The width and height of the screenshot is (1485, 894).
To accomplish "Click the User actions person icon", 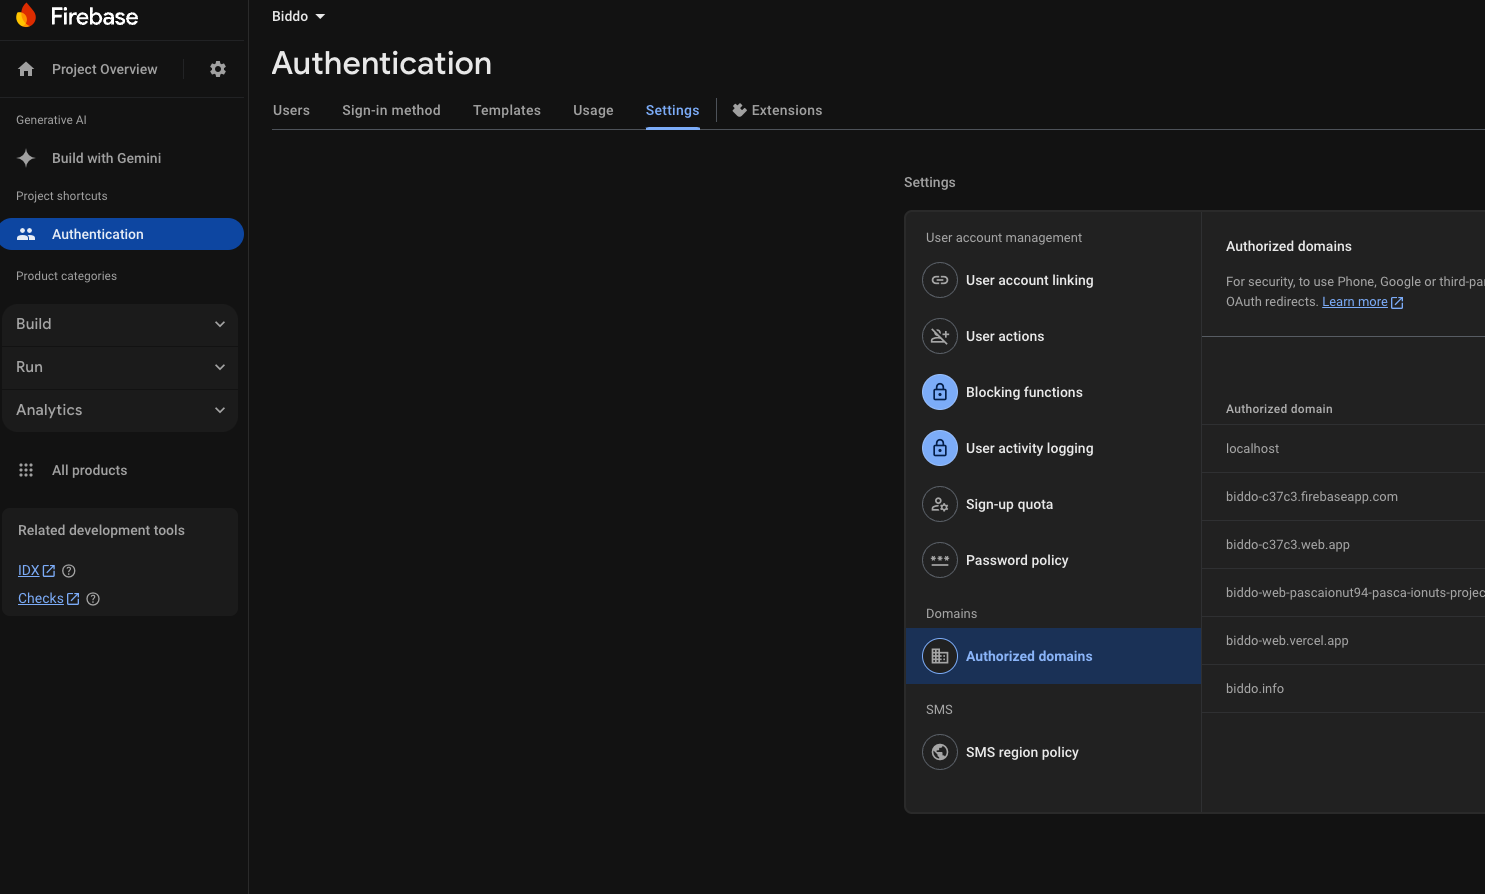I will click(940, 336).
